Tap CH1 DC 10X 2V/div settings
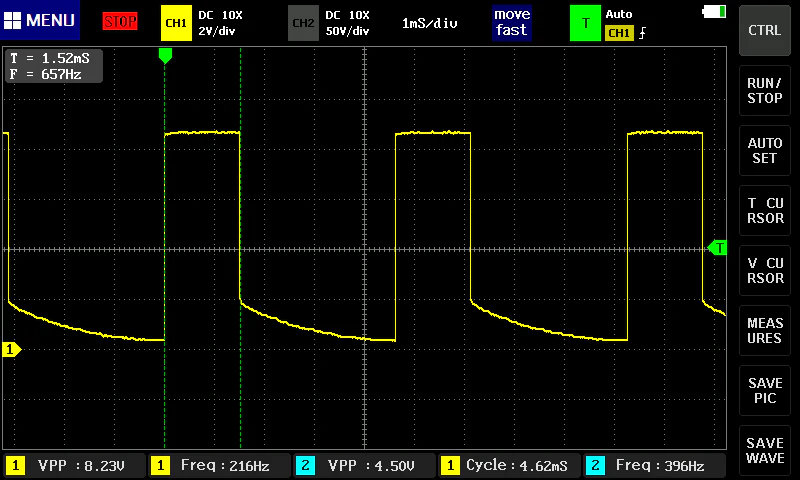800x480 pixels. click(220, 23)
